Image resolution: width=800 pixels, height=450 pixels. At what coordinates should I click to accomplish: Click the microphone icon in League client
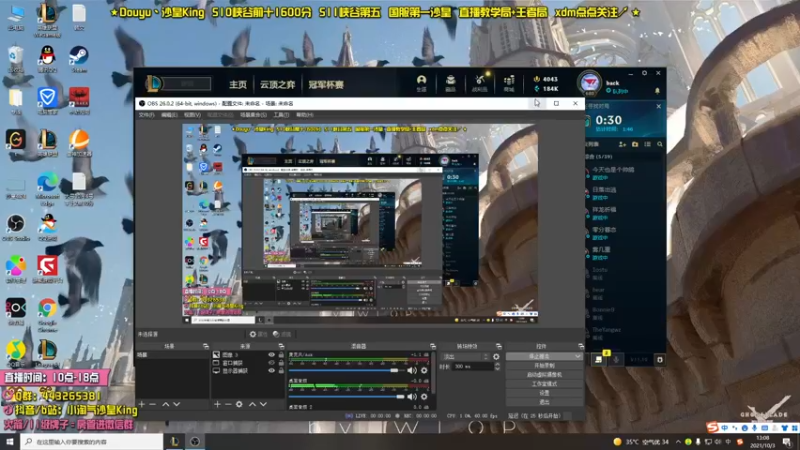click(x=616, y=359)
